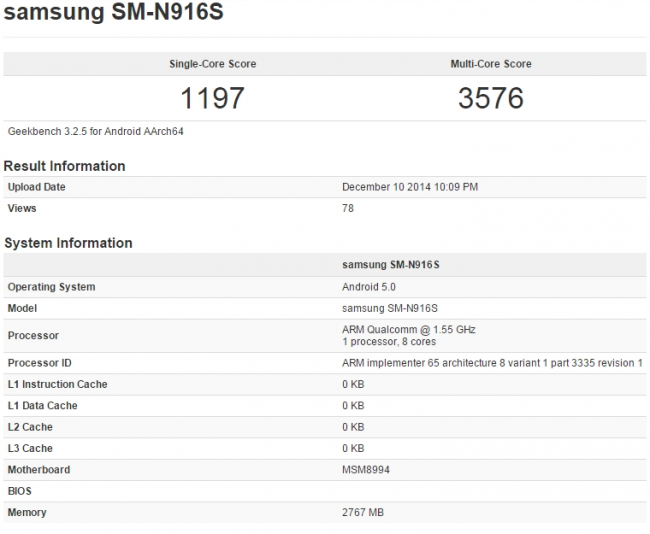Image resolution: width=650 pixels, height=534 pixels.
Task: Click the 'Motherboard' label
Action: pos(39,470)
